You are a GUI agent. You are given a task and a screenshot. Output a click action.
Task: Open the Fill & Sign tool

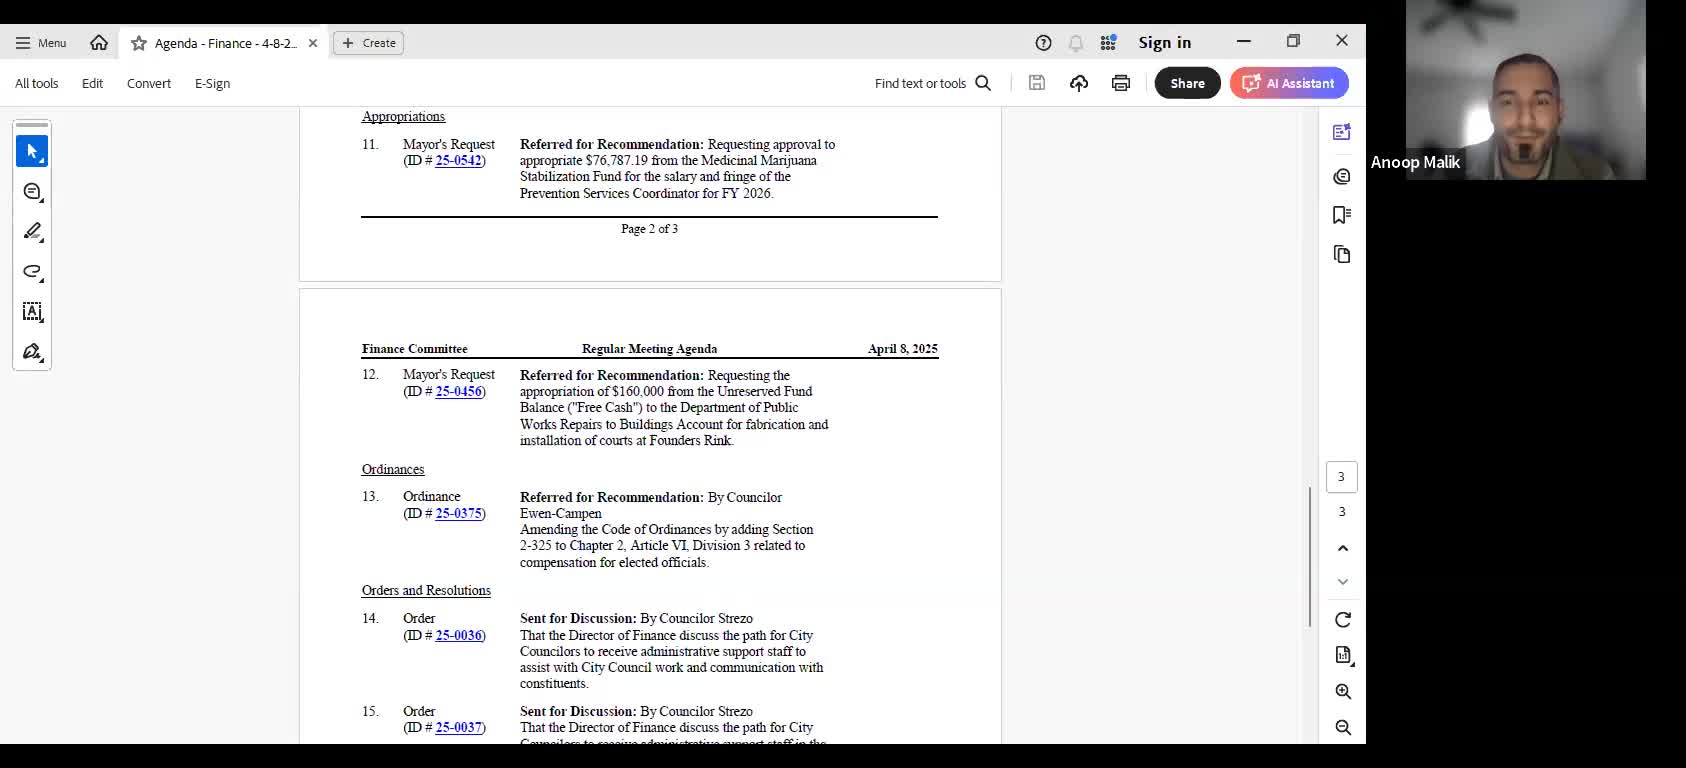[32, 352]
